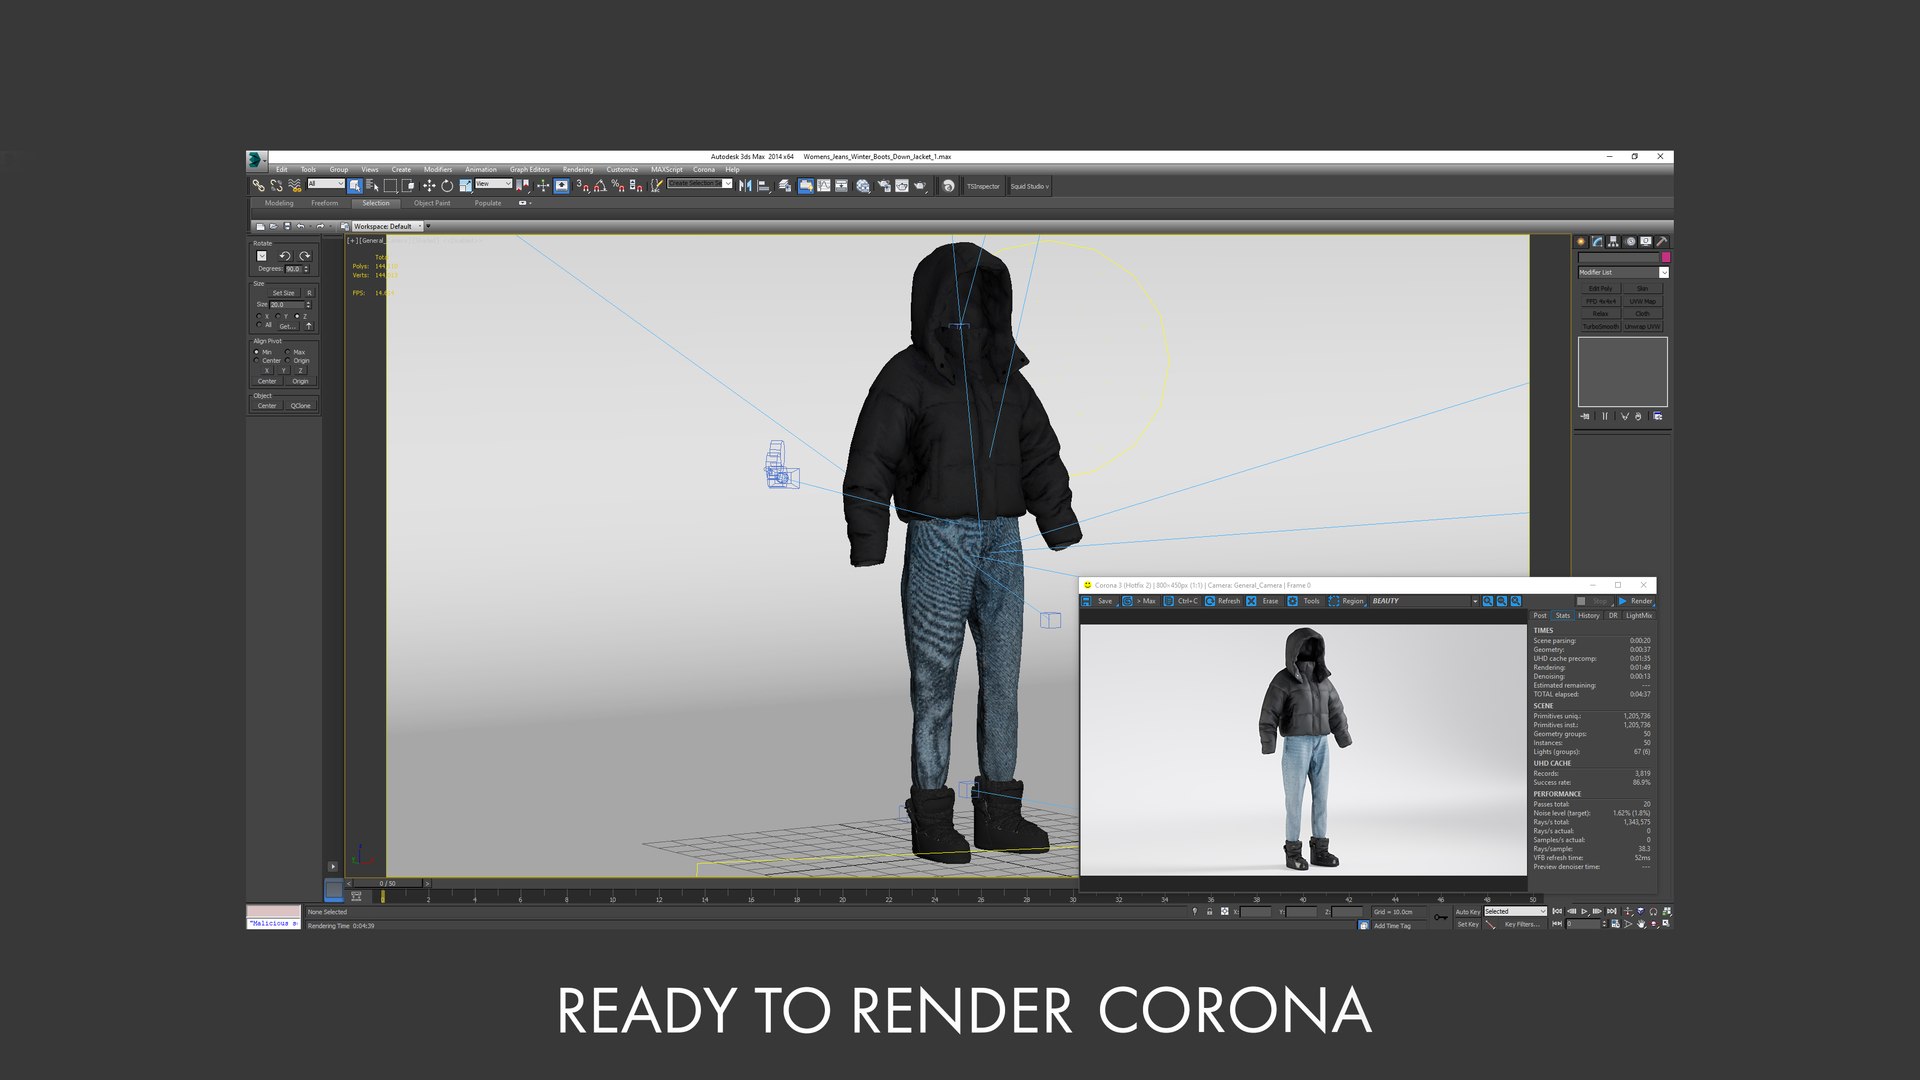Switch to Object Paint ribbon tab
The width and height of the screenshot is (1920, 1080).
pos(432,203)
